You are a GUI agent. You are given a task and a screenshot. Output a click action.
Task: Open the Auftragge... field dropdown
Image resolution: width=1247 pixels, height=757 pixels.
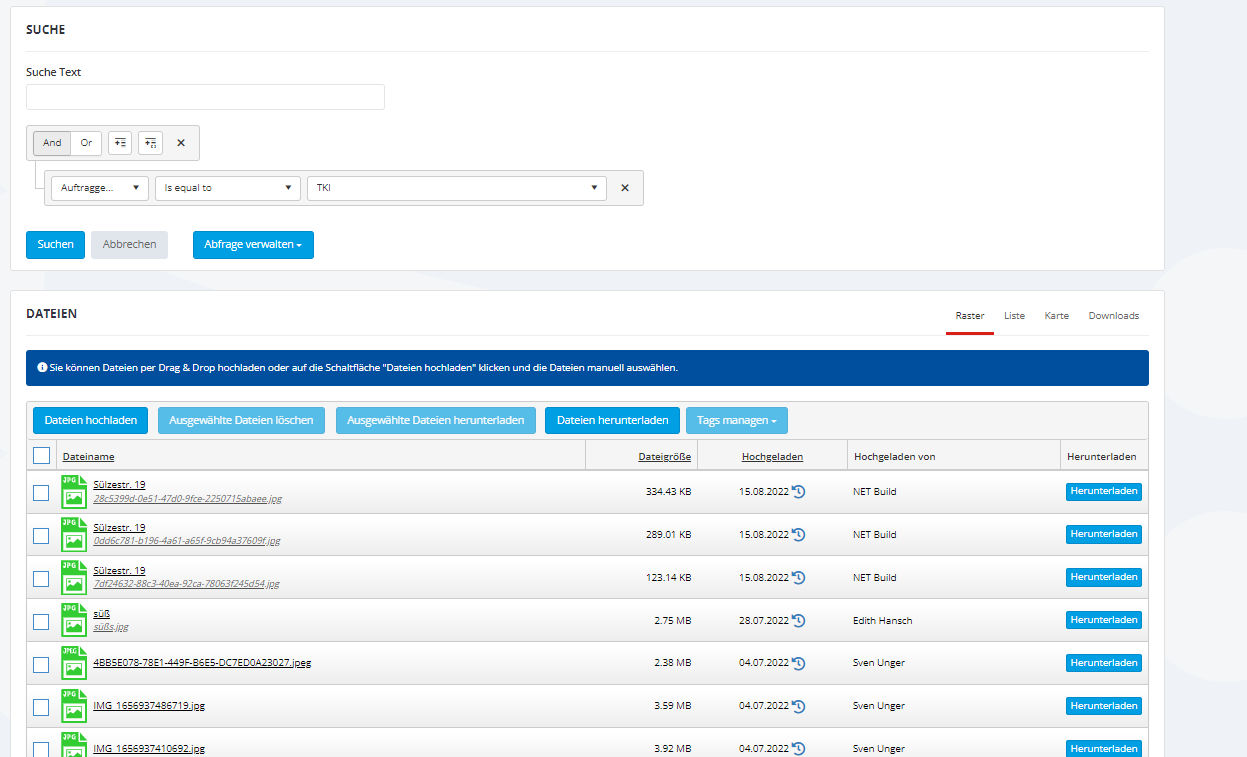pyautogui.click(x=100, y=188)
